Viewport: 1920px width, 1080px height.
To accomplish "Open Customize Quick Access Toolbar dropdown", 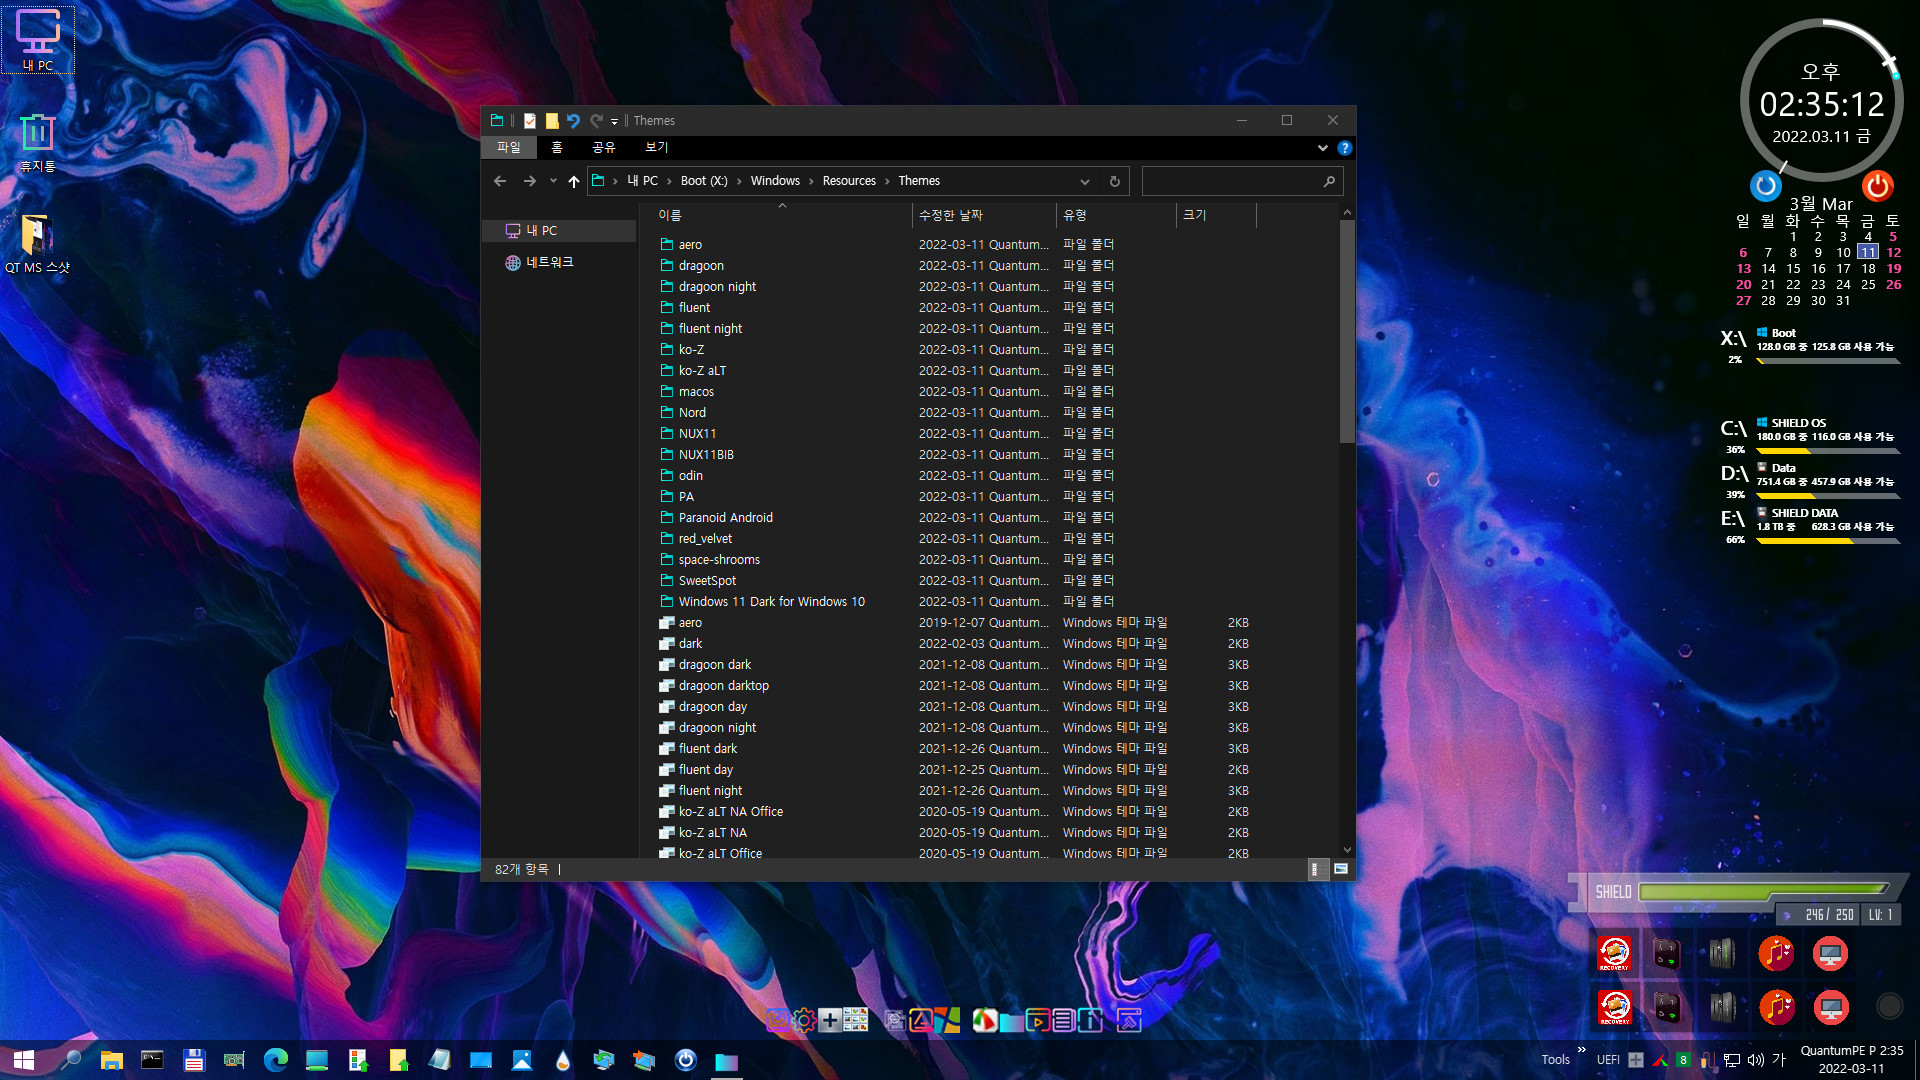I will point(614,122).
